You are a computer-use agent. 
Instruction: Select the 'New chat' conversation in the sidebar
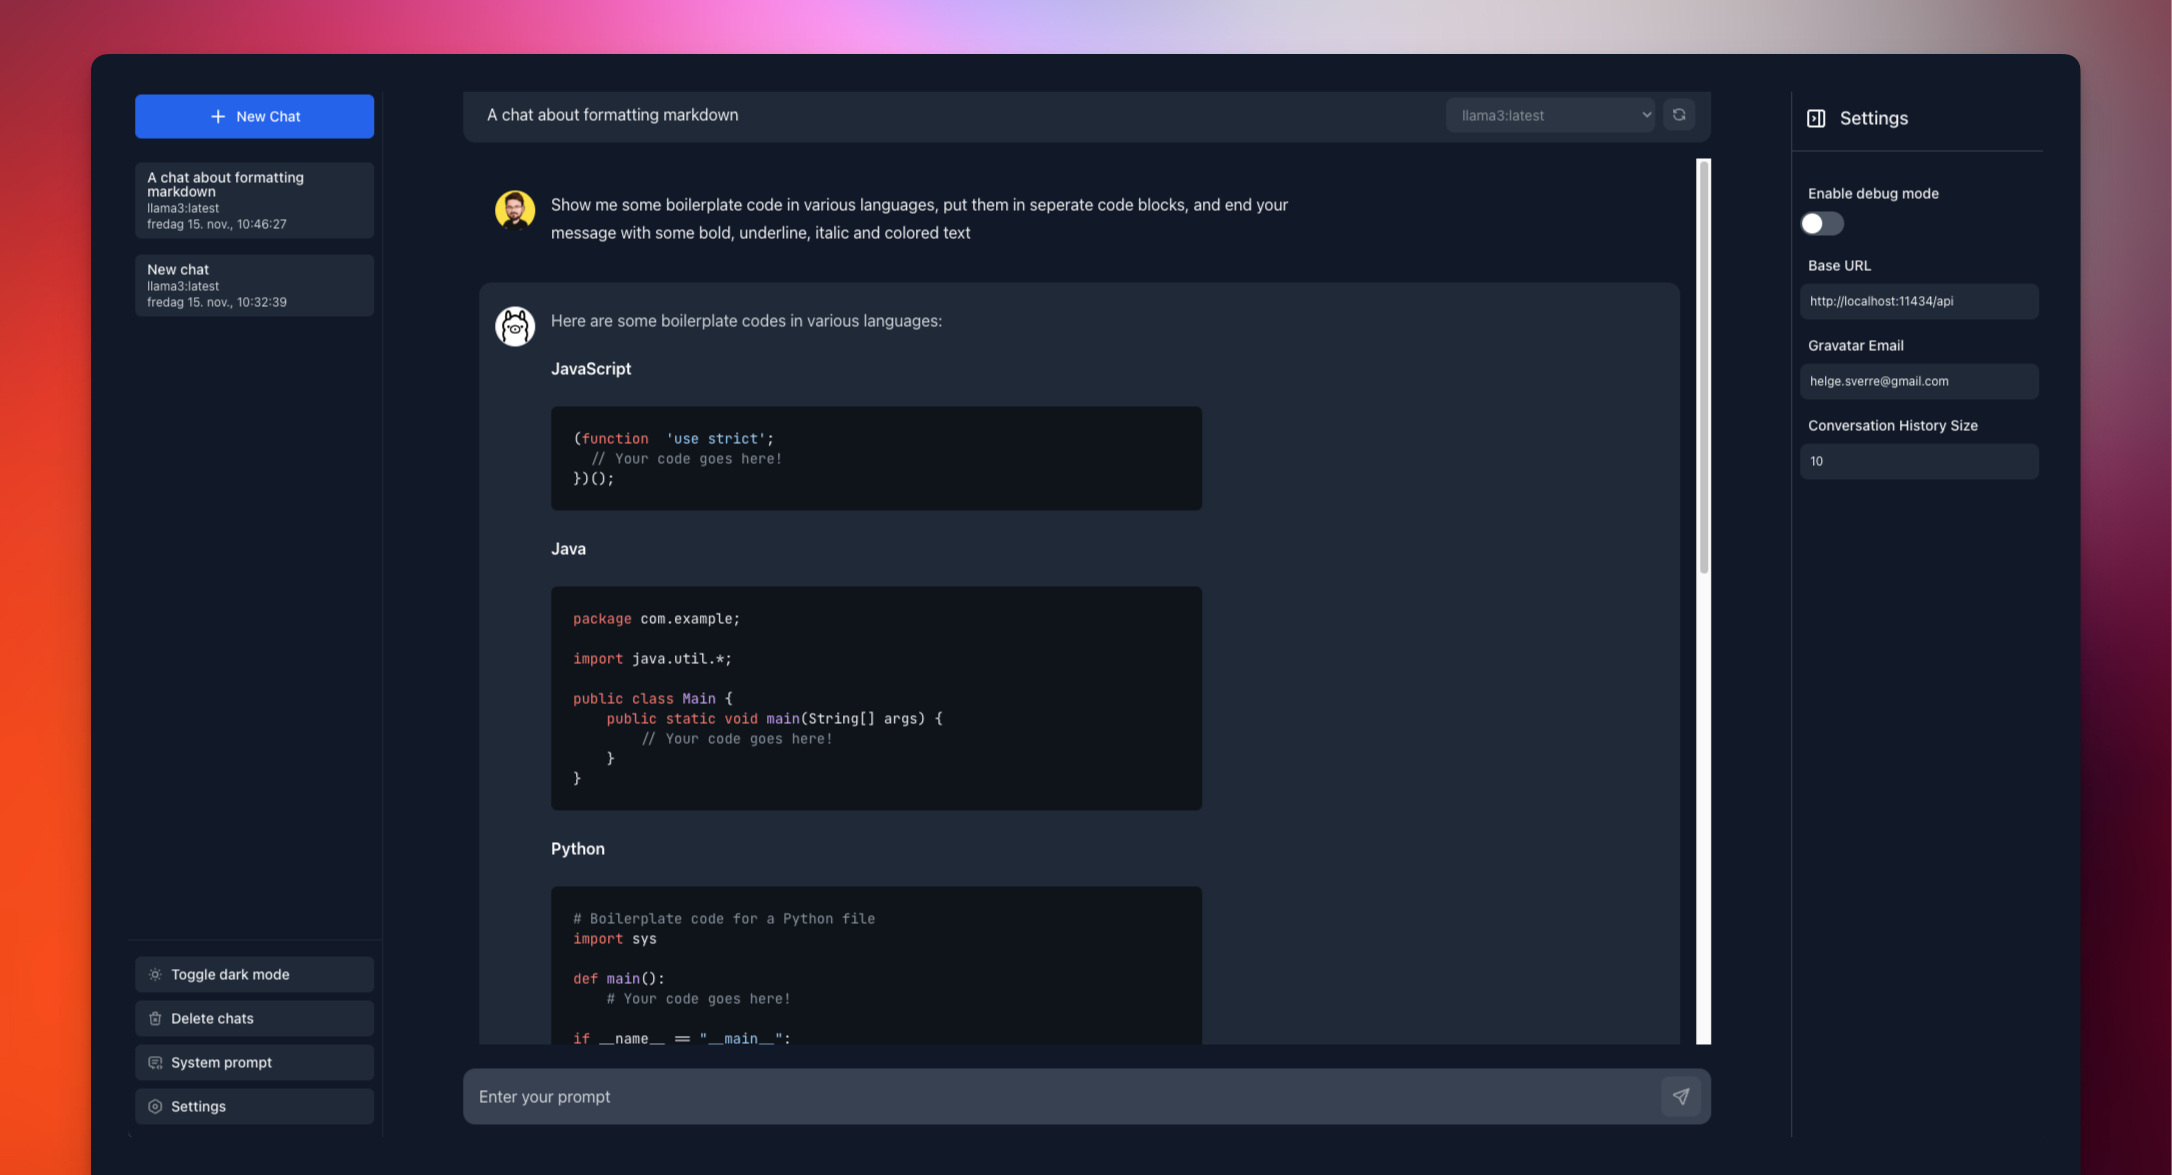254,285
